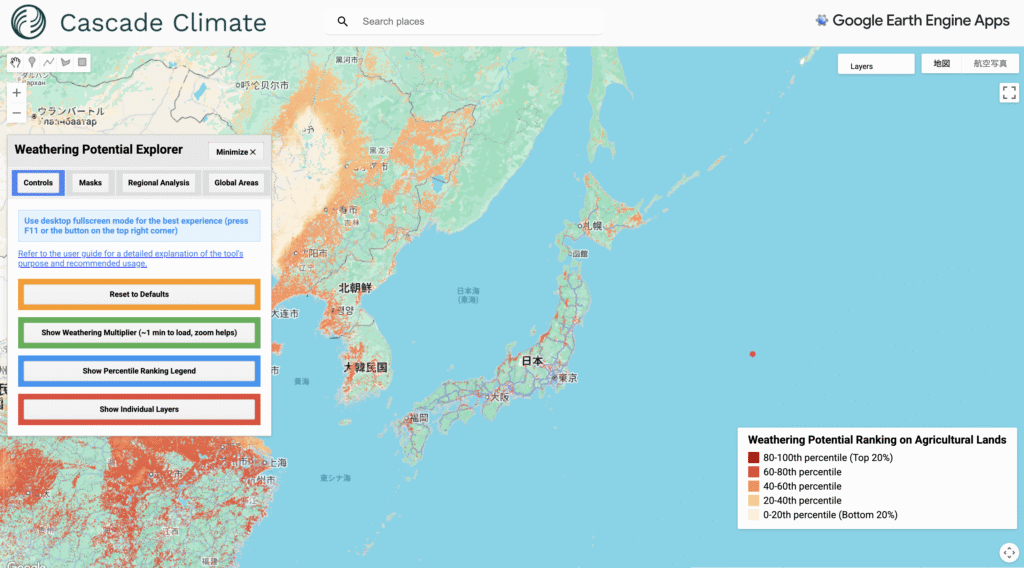Click the 福岡 city label
The width and height of the screenshot is (1024, 568).
coord(419,418)
